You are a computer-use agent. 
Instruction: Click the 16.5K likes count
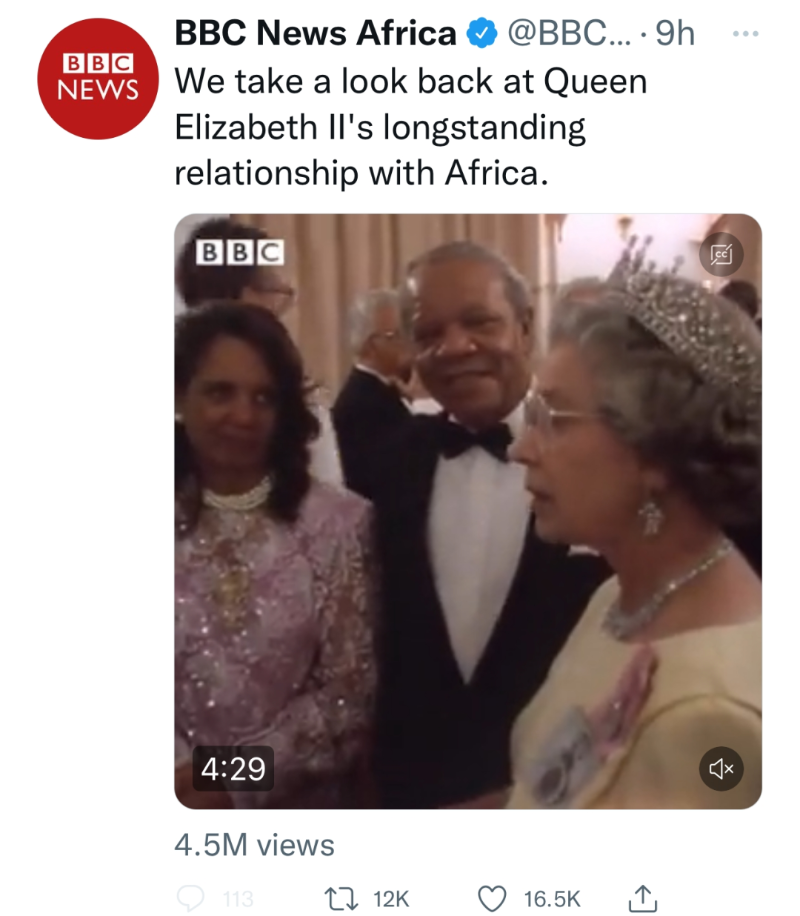click(551, 898)
